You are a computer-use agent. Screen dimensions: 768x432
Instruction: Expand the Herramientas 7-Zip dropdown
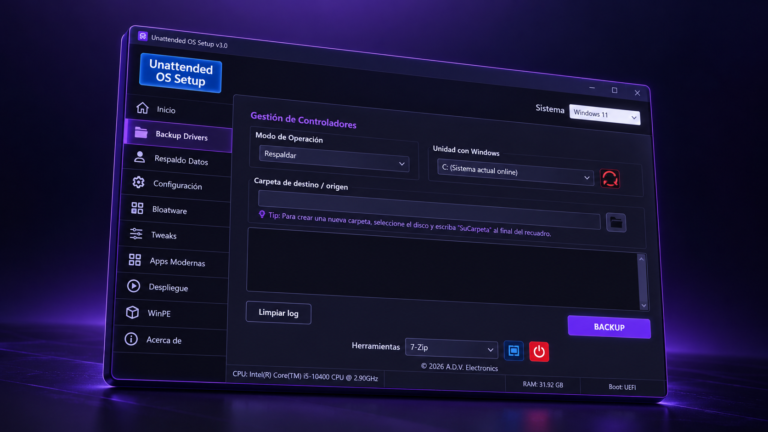pyautogui.click(x=451, y=348)
